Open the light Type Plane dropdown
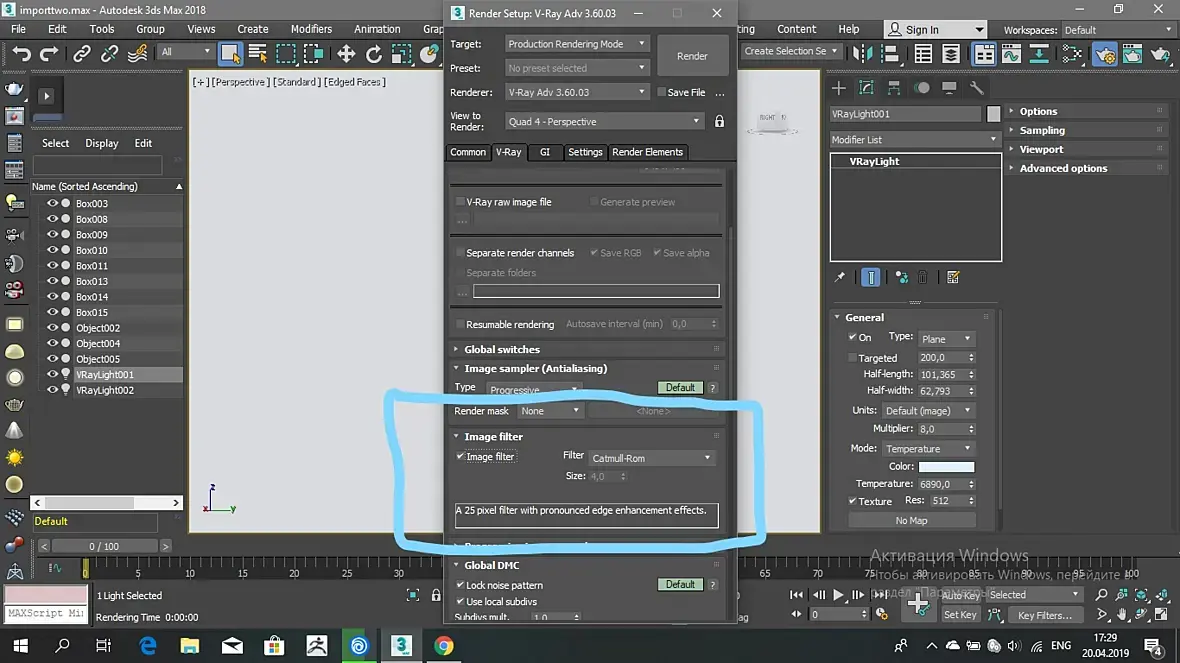Viewport: 1180px width, 663px height. 946,339
